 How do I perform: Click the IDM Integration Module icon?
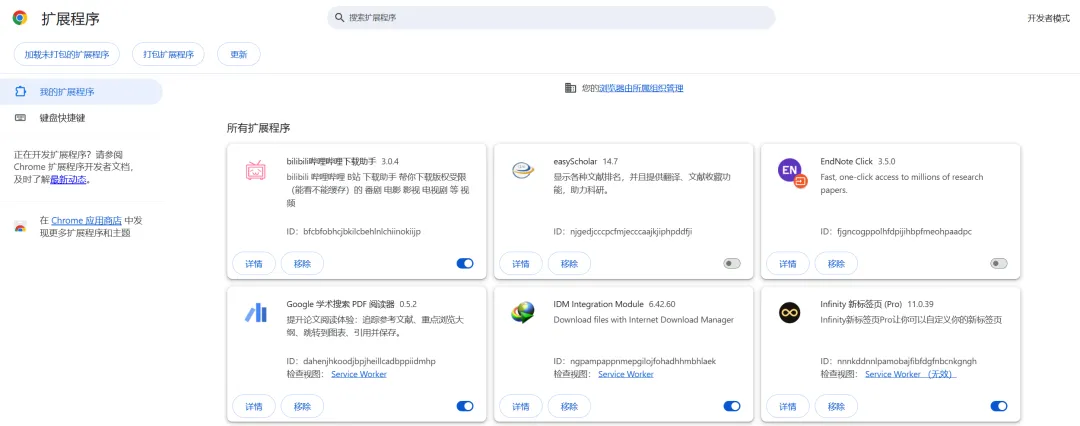(523, 312)
